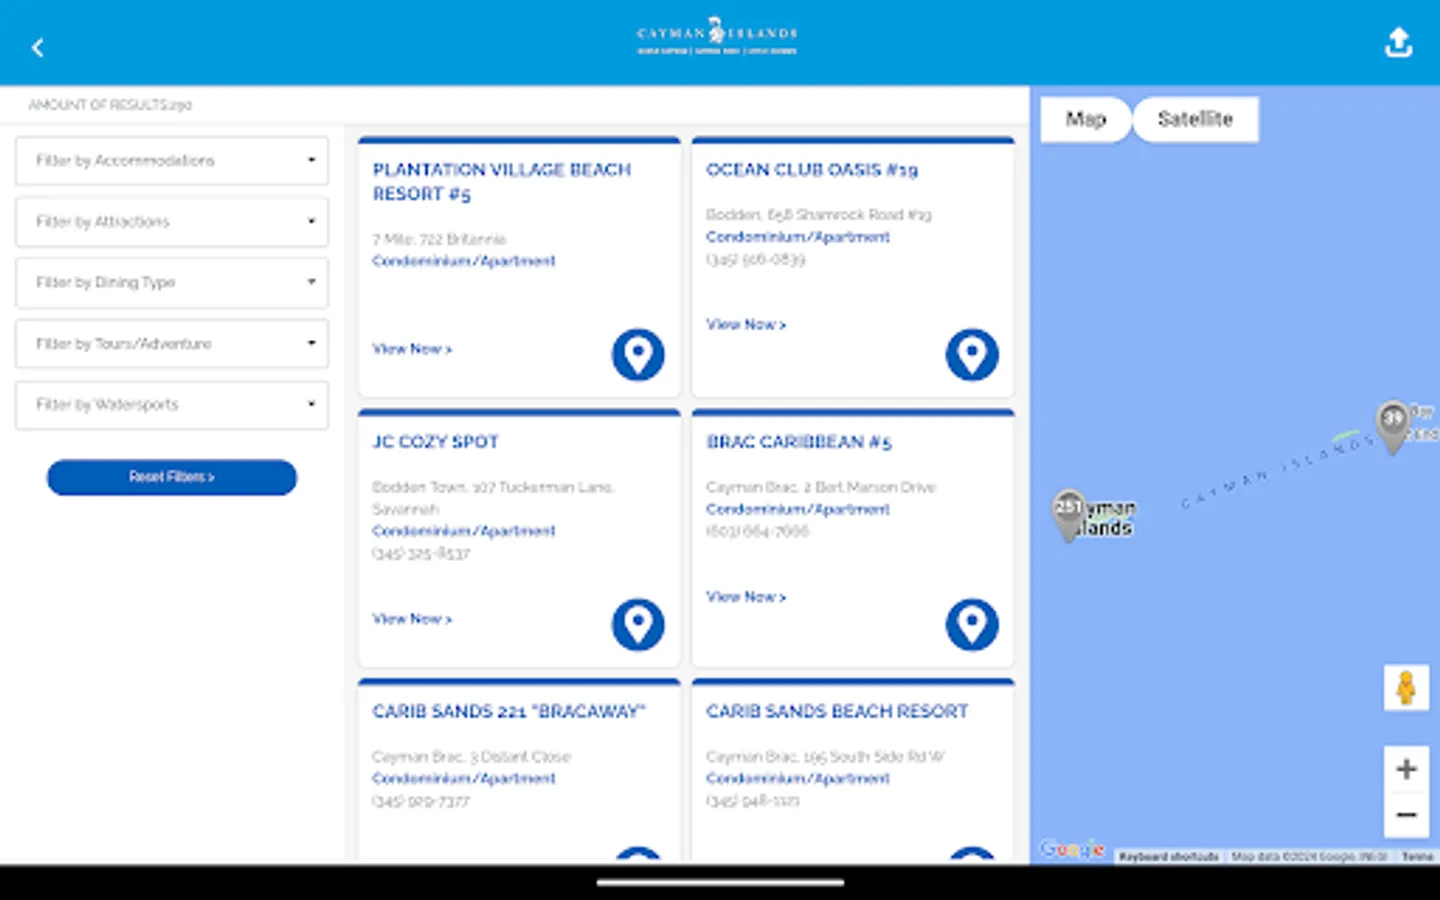Open Keyboard shortcuts on the map
The width and height of the screenshot is (1440, 900).
click(1168, 857)
